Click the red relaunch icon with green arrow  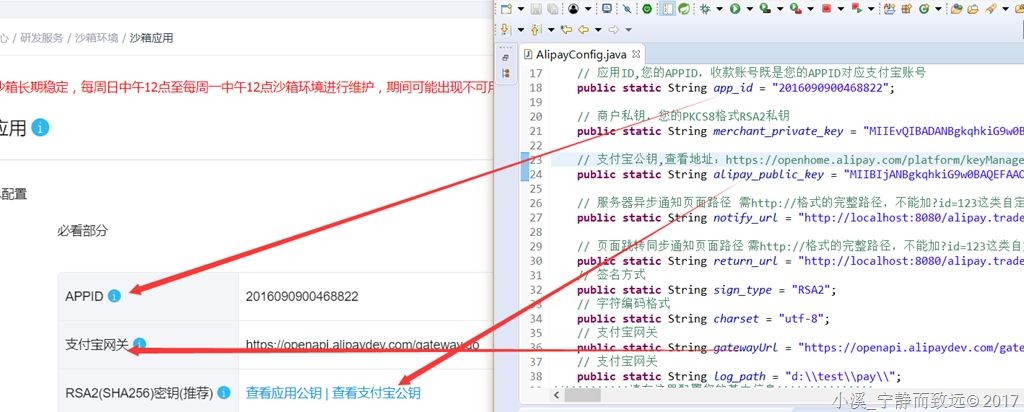tap(856, 8)
